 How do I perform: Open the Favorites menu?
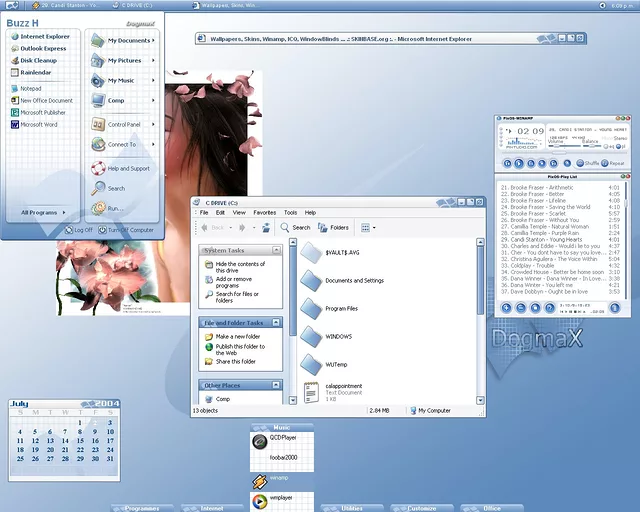[264, 212]
